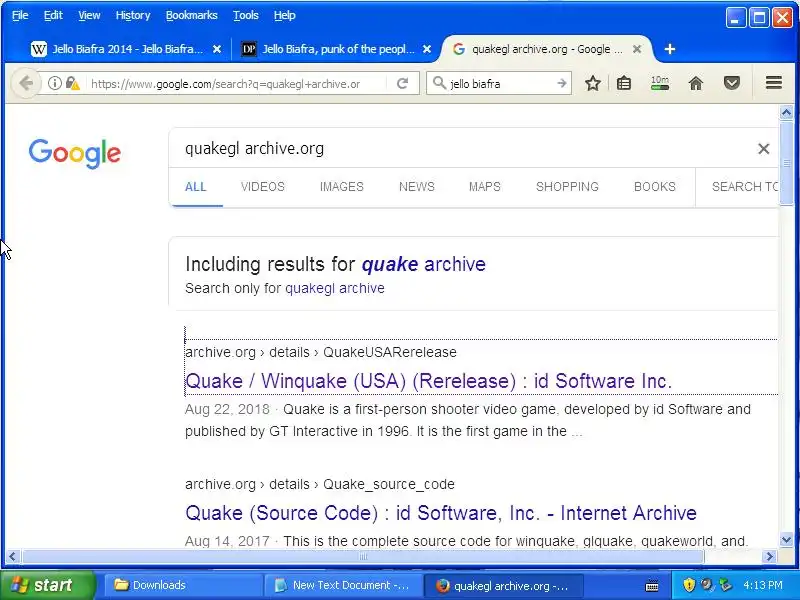The image size is (800, 600).
Task: Open the View menu
Action: [x=89, y=15]
